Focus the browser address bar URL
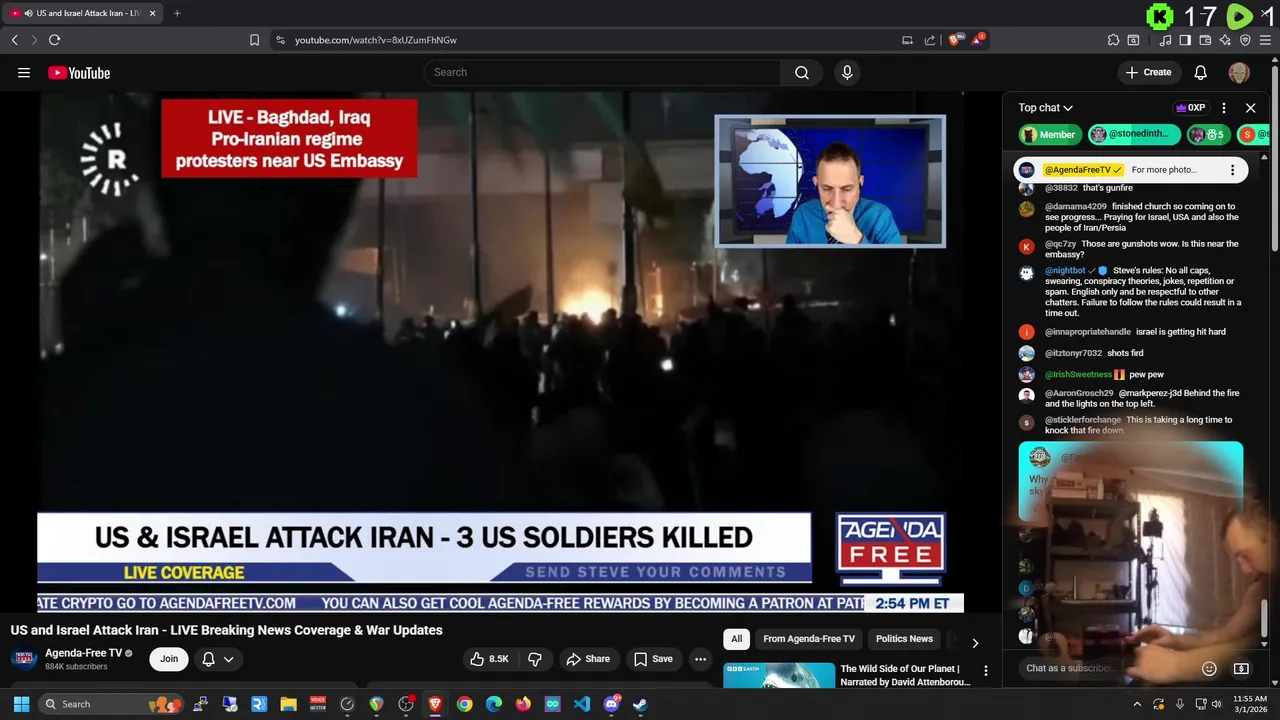This screenshot has width=1280, height=720. [376, 40]
